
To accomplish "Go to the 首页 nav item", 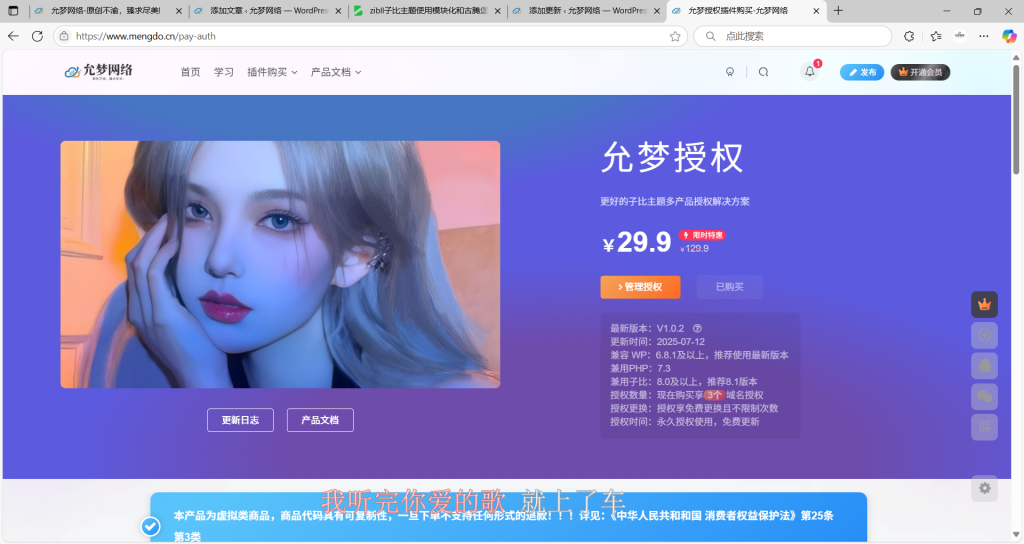I will 191,72.
